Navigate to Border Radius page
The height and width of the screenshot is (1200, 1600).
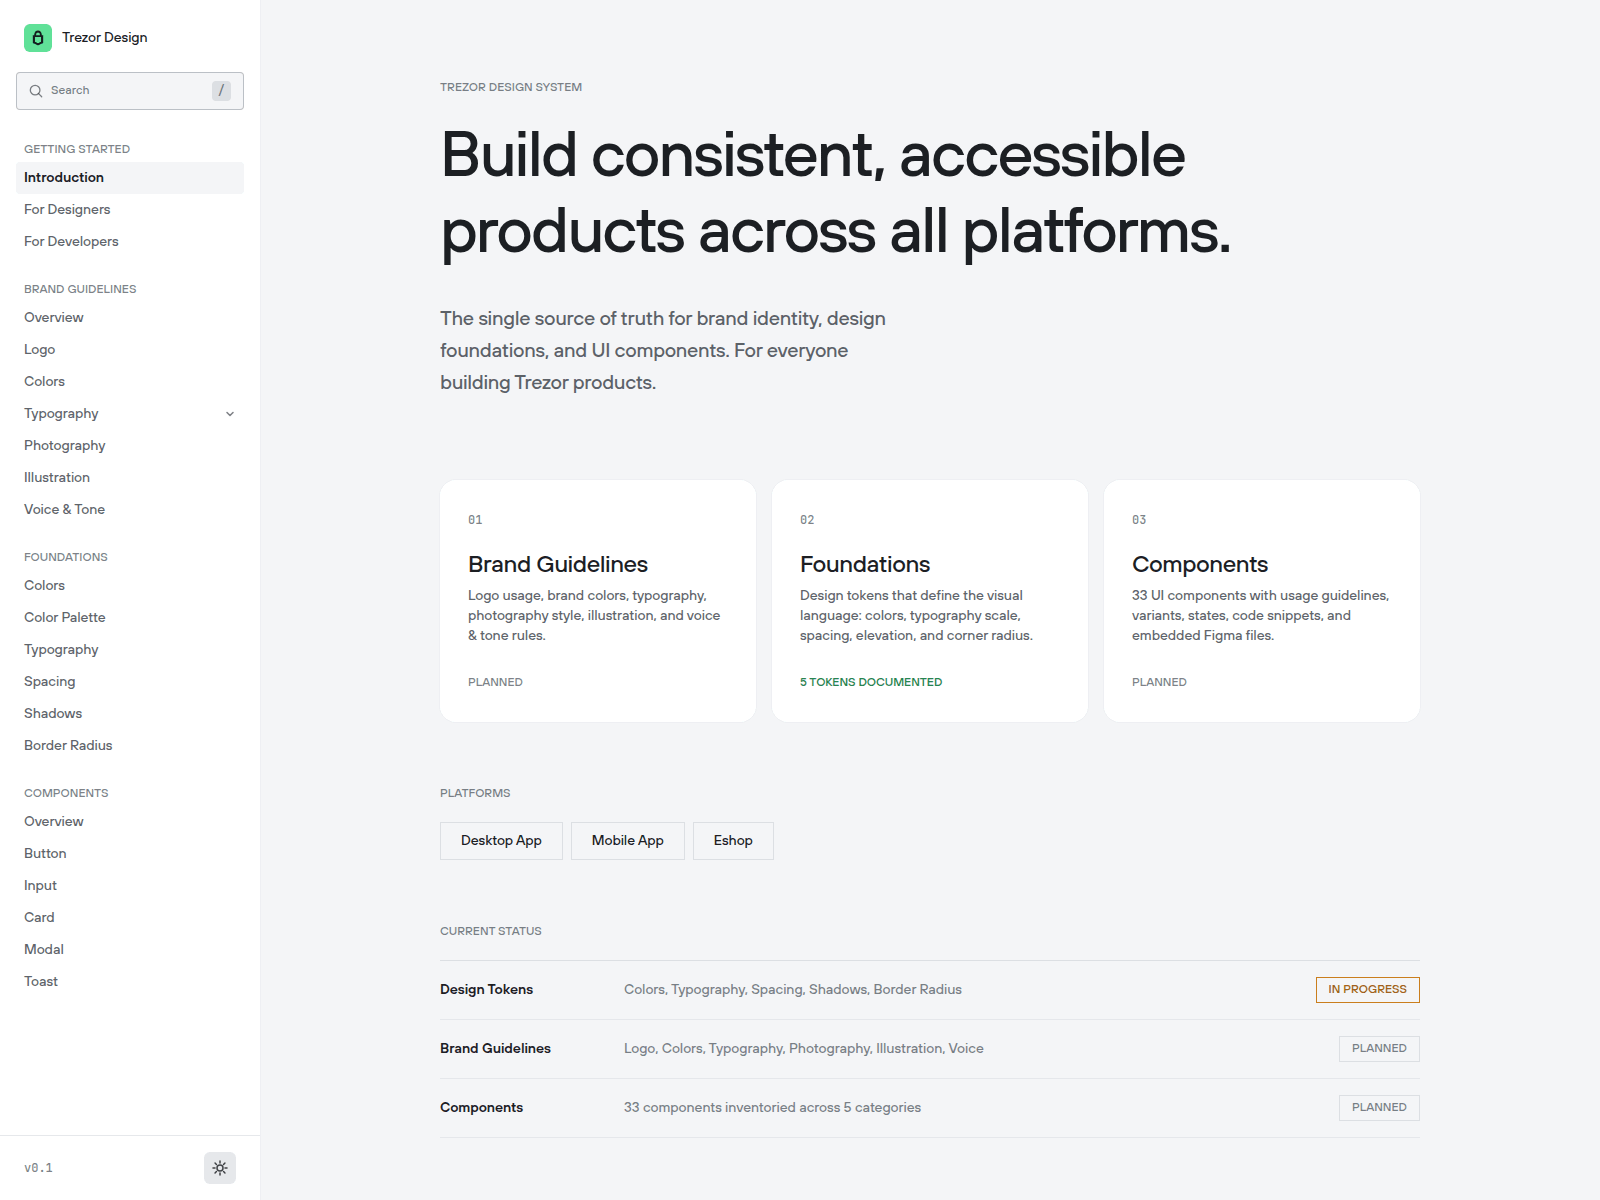68,746
